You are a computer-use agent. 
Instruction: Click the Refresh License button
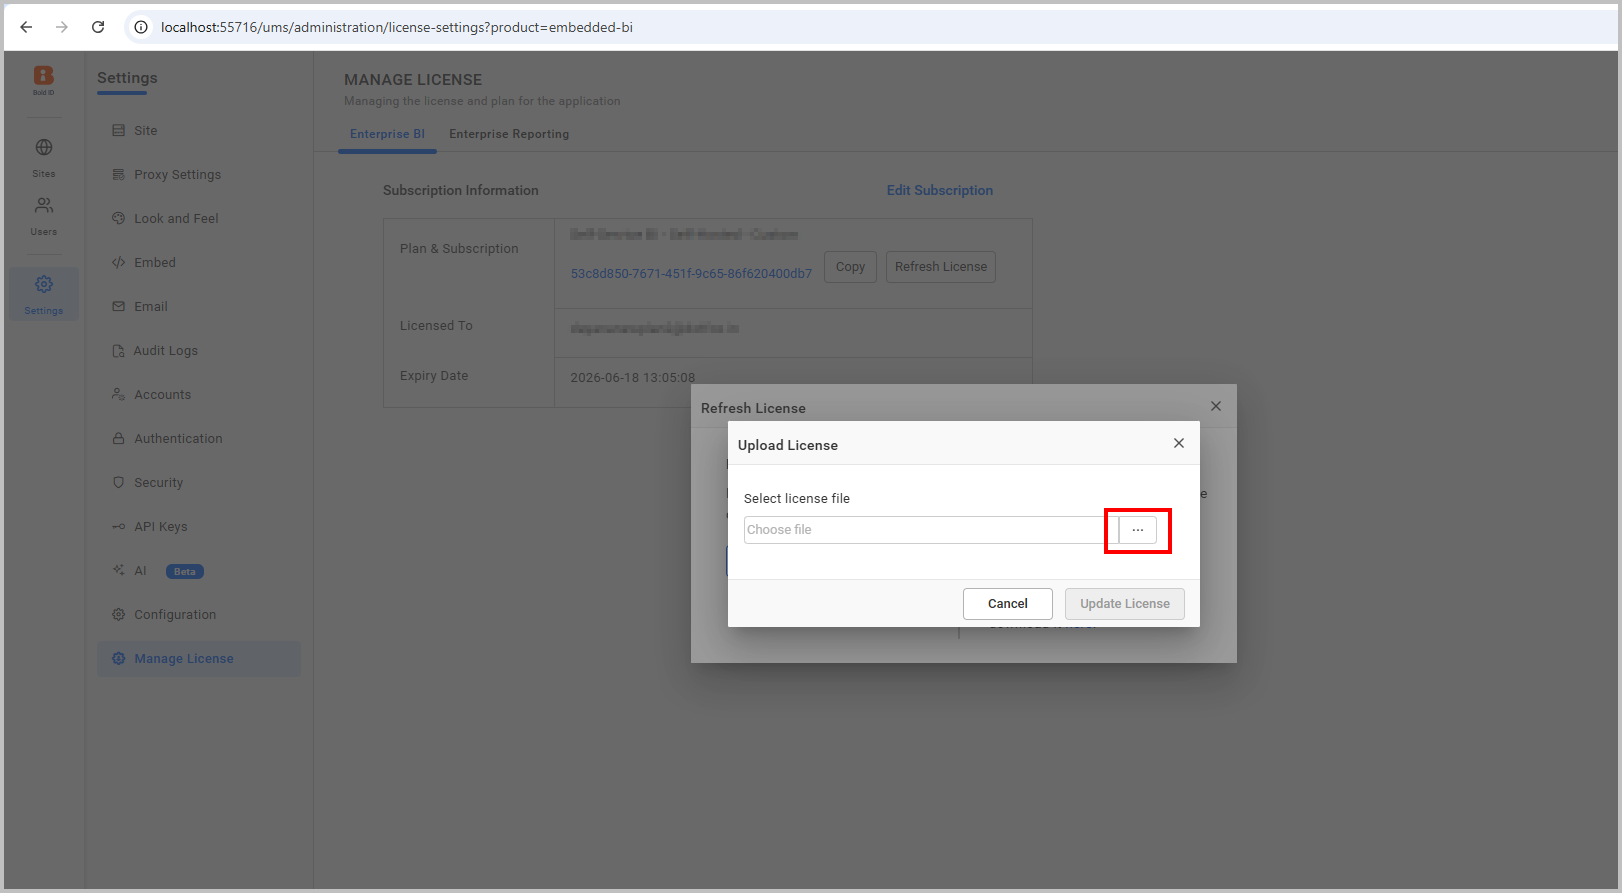click(x=941, y=267)
